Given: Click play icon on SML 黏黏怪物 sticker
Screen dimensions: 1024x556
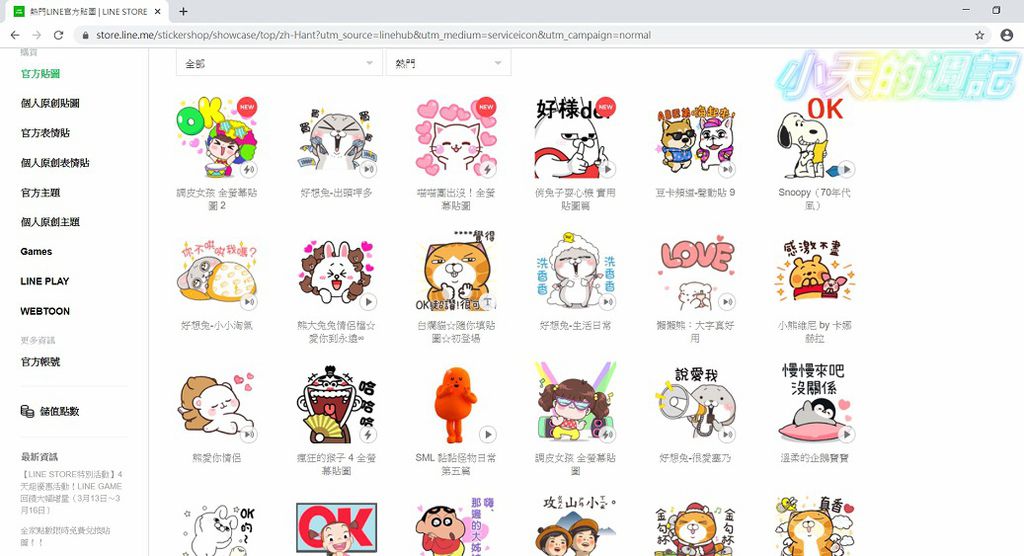Looking at the screenshot, I should pyautogui.click(x=487, y=434).
